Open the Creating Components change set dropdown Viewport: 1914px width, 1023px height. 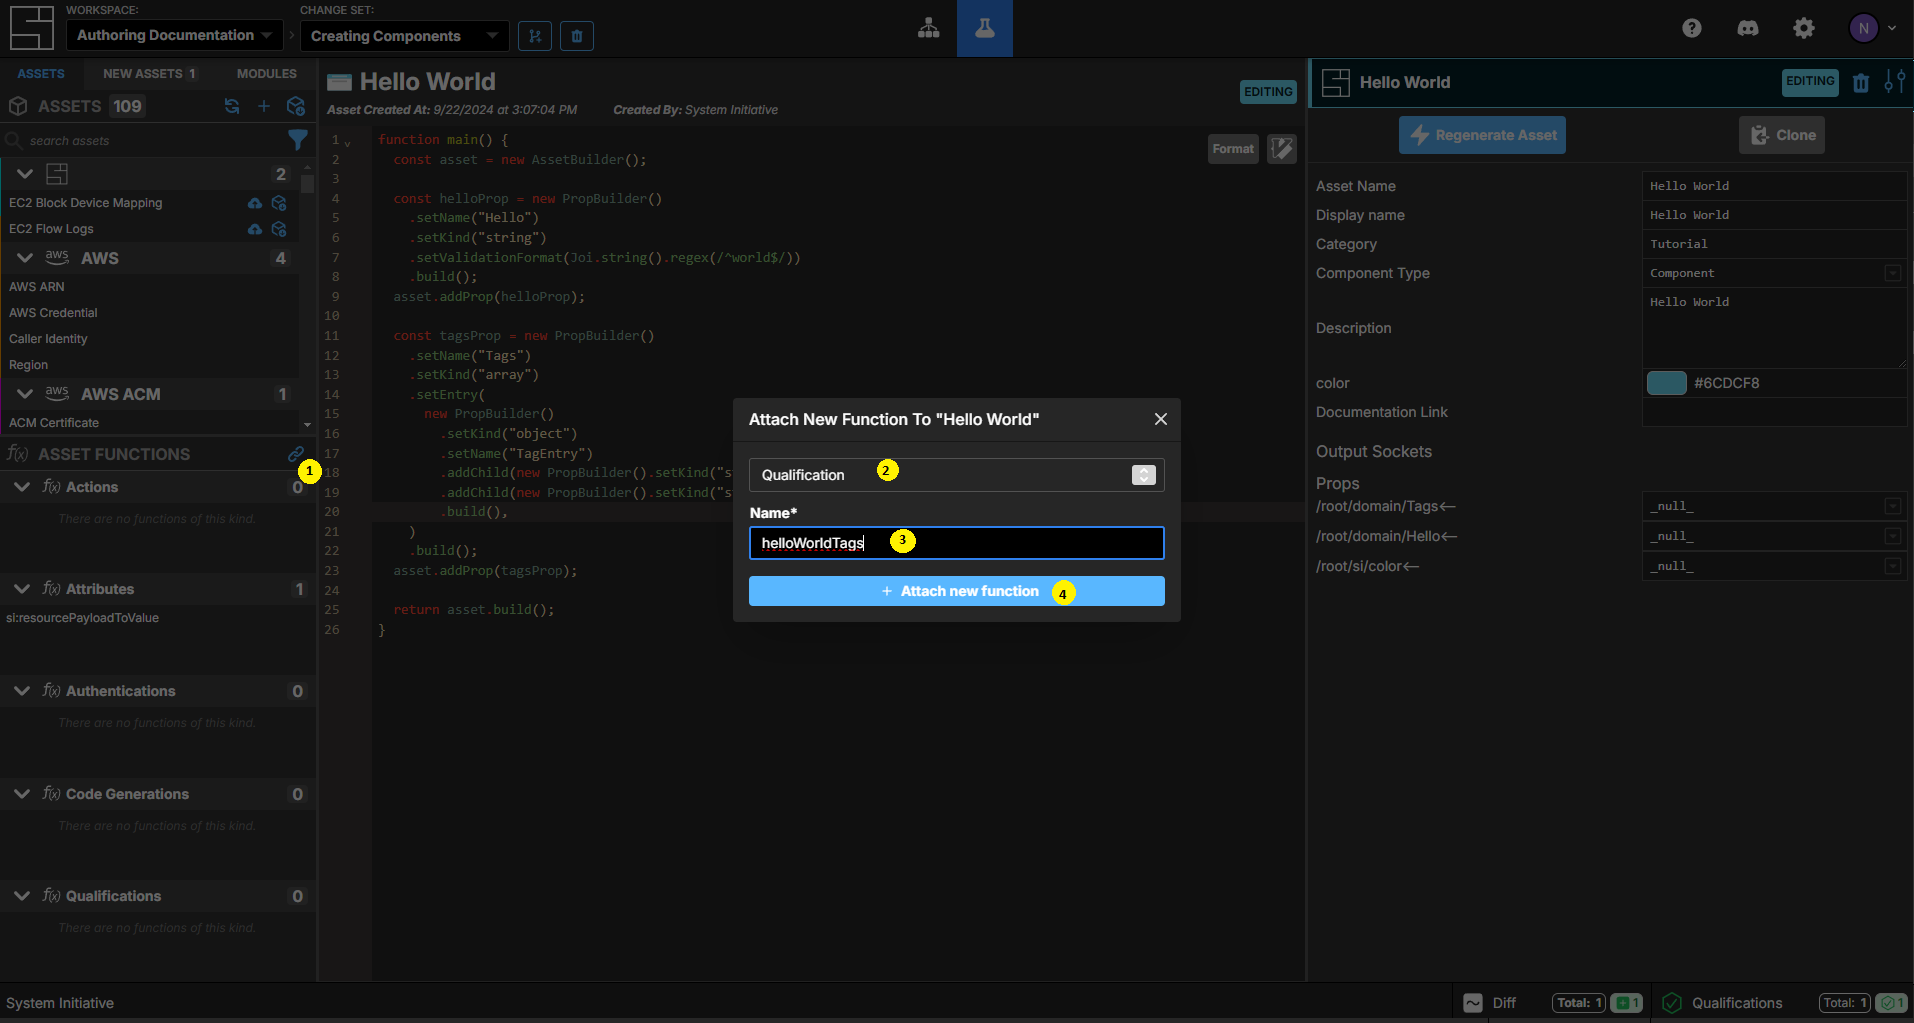coord(404,36)
